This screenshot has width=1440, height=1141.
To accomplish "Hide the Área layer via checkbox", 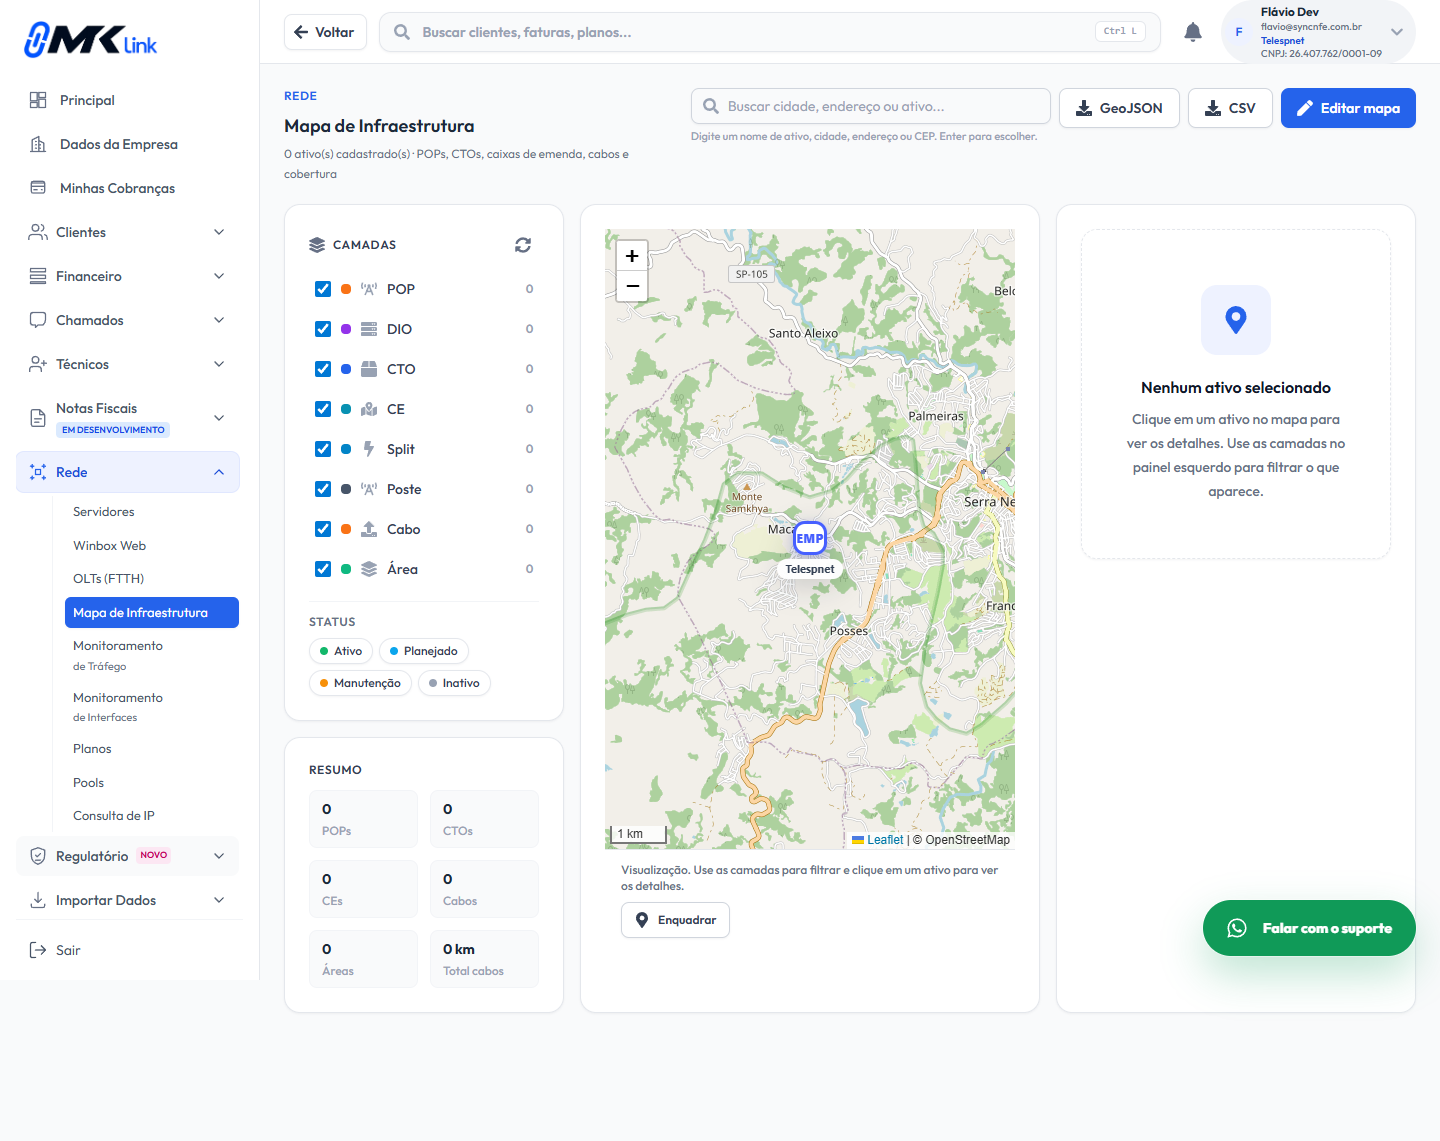I will click(x=323, y=569).
